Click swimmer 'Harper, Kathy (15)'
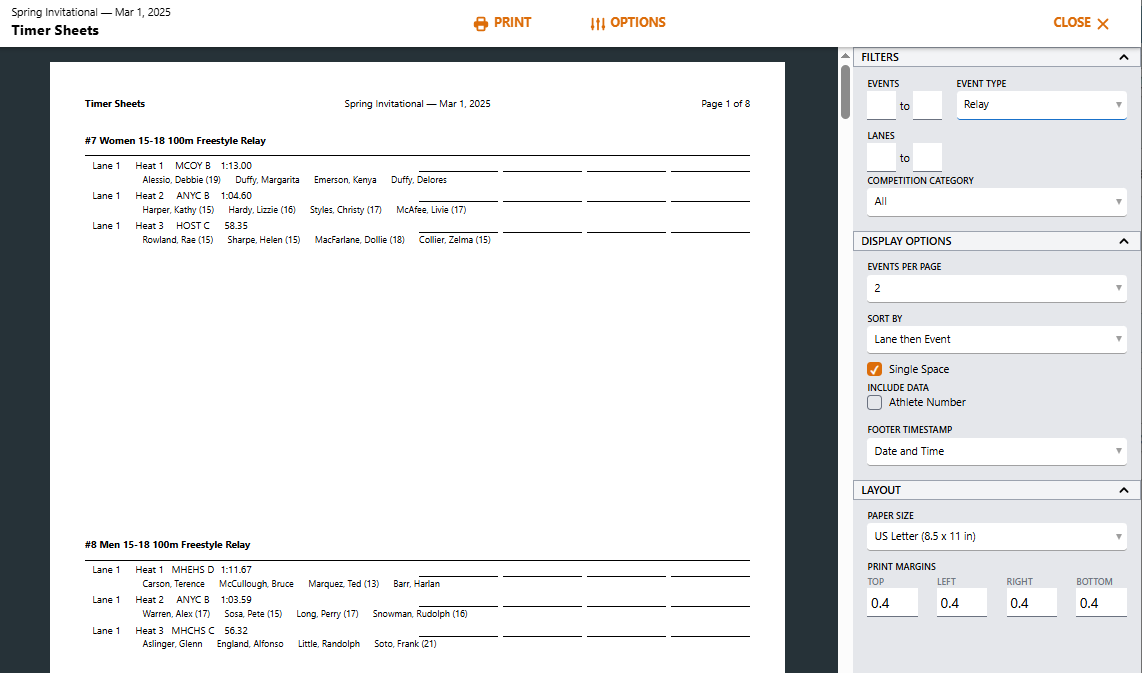This screenshot has width=1142, height=673. pos(178,210)
